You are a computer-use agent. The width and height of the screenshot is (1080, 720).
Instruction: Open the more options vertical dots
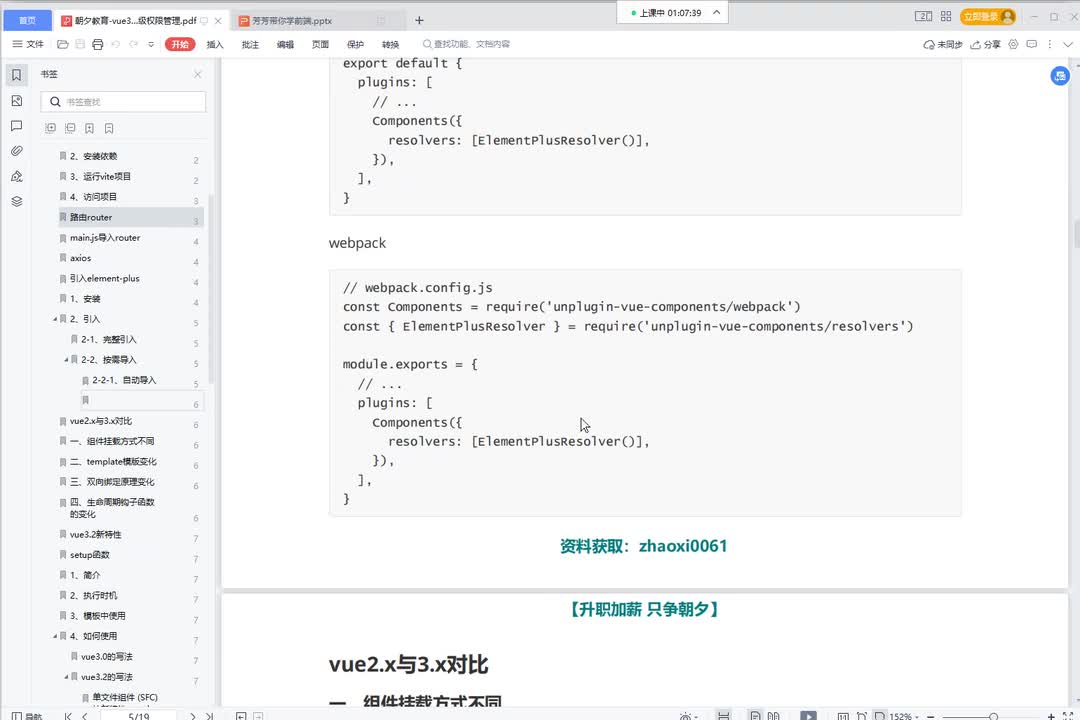(x=1050, y=44)
